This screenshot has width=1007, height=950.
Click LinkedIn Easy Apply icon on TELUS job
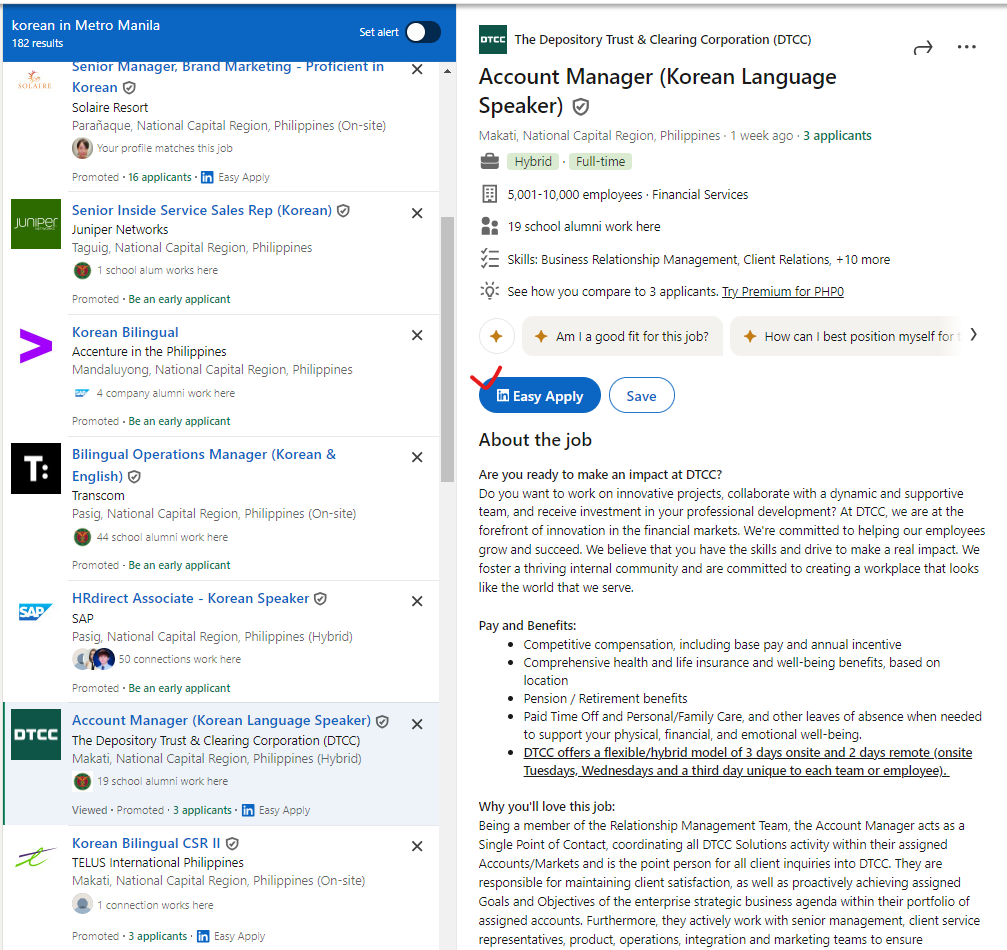tap(203, 937)
